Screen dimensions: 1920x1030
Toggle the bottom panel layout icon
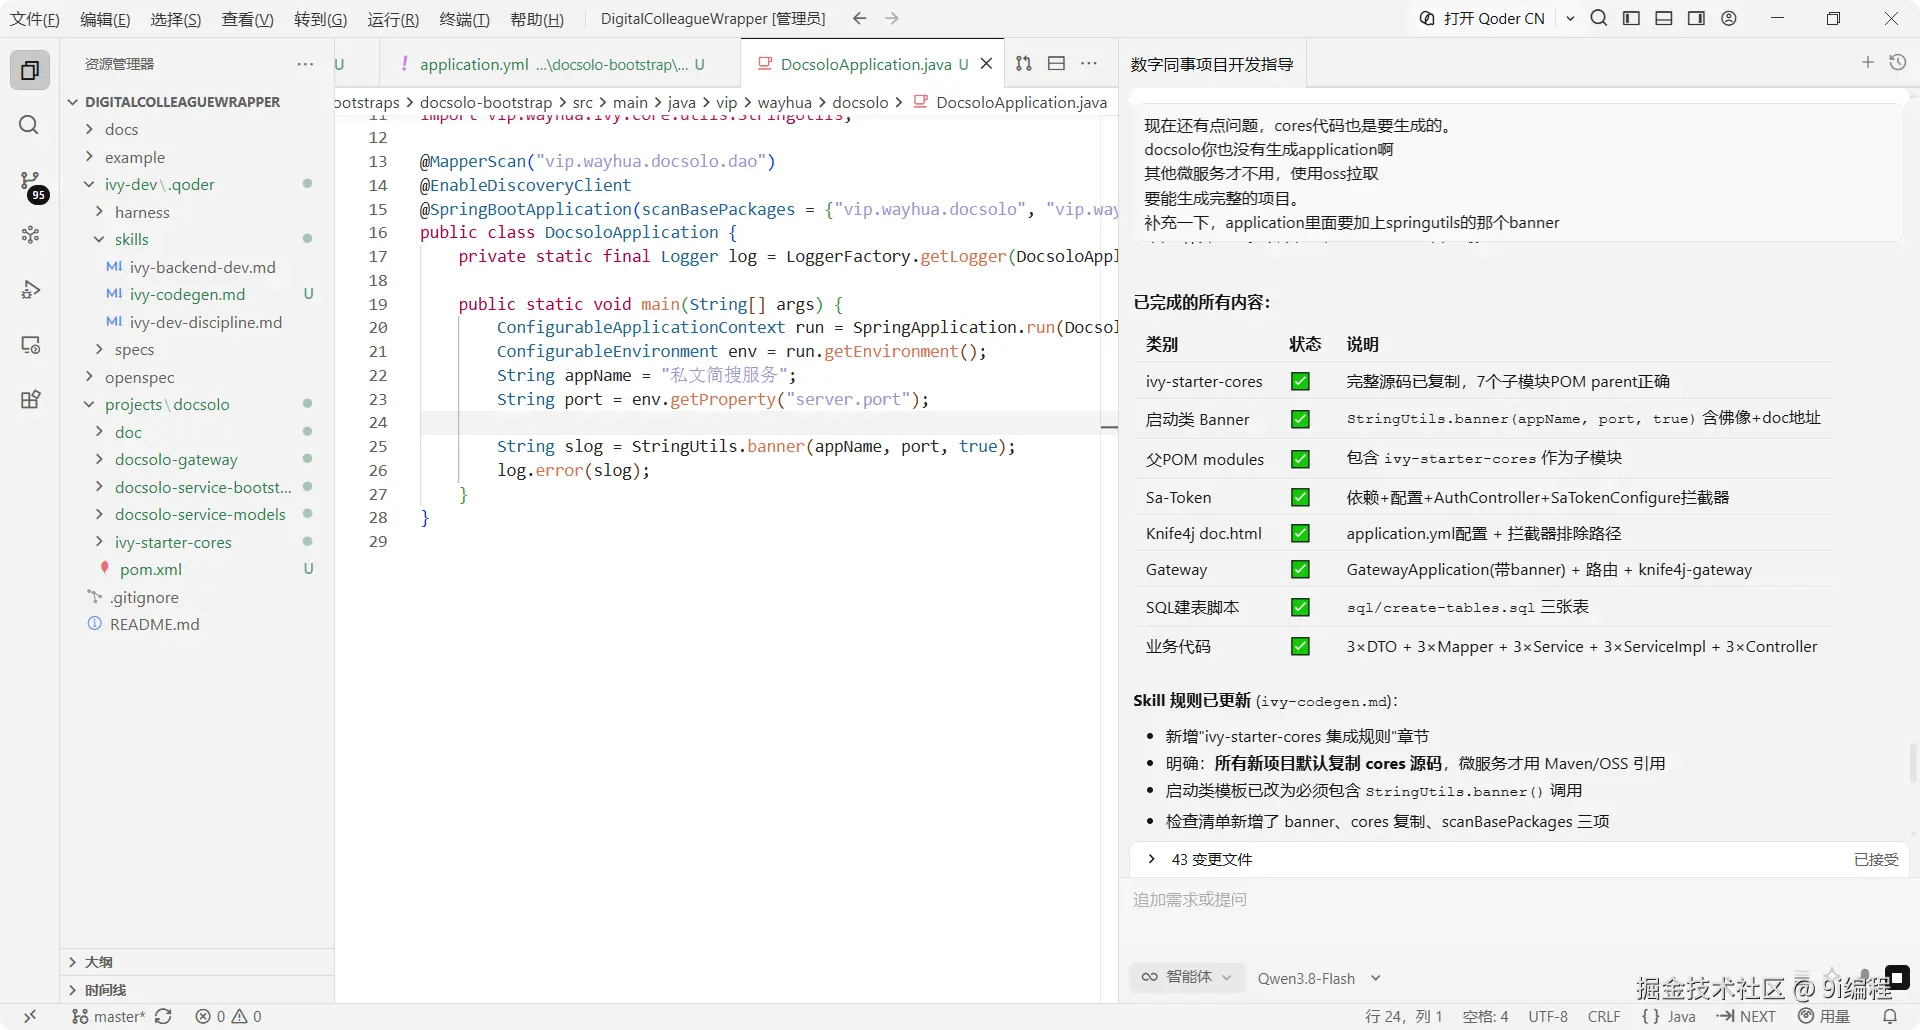pos(1664,18)
